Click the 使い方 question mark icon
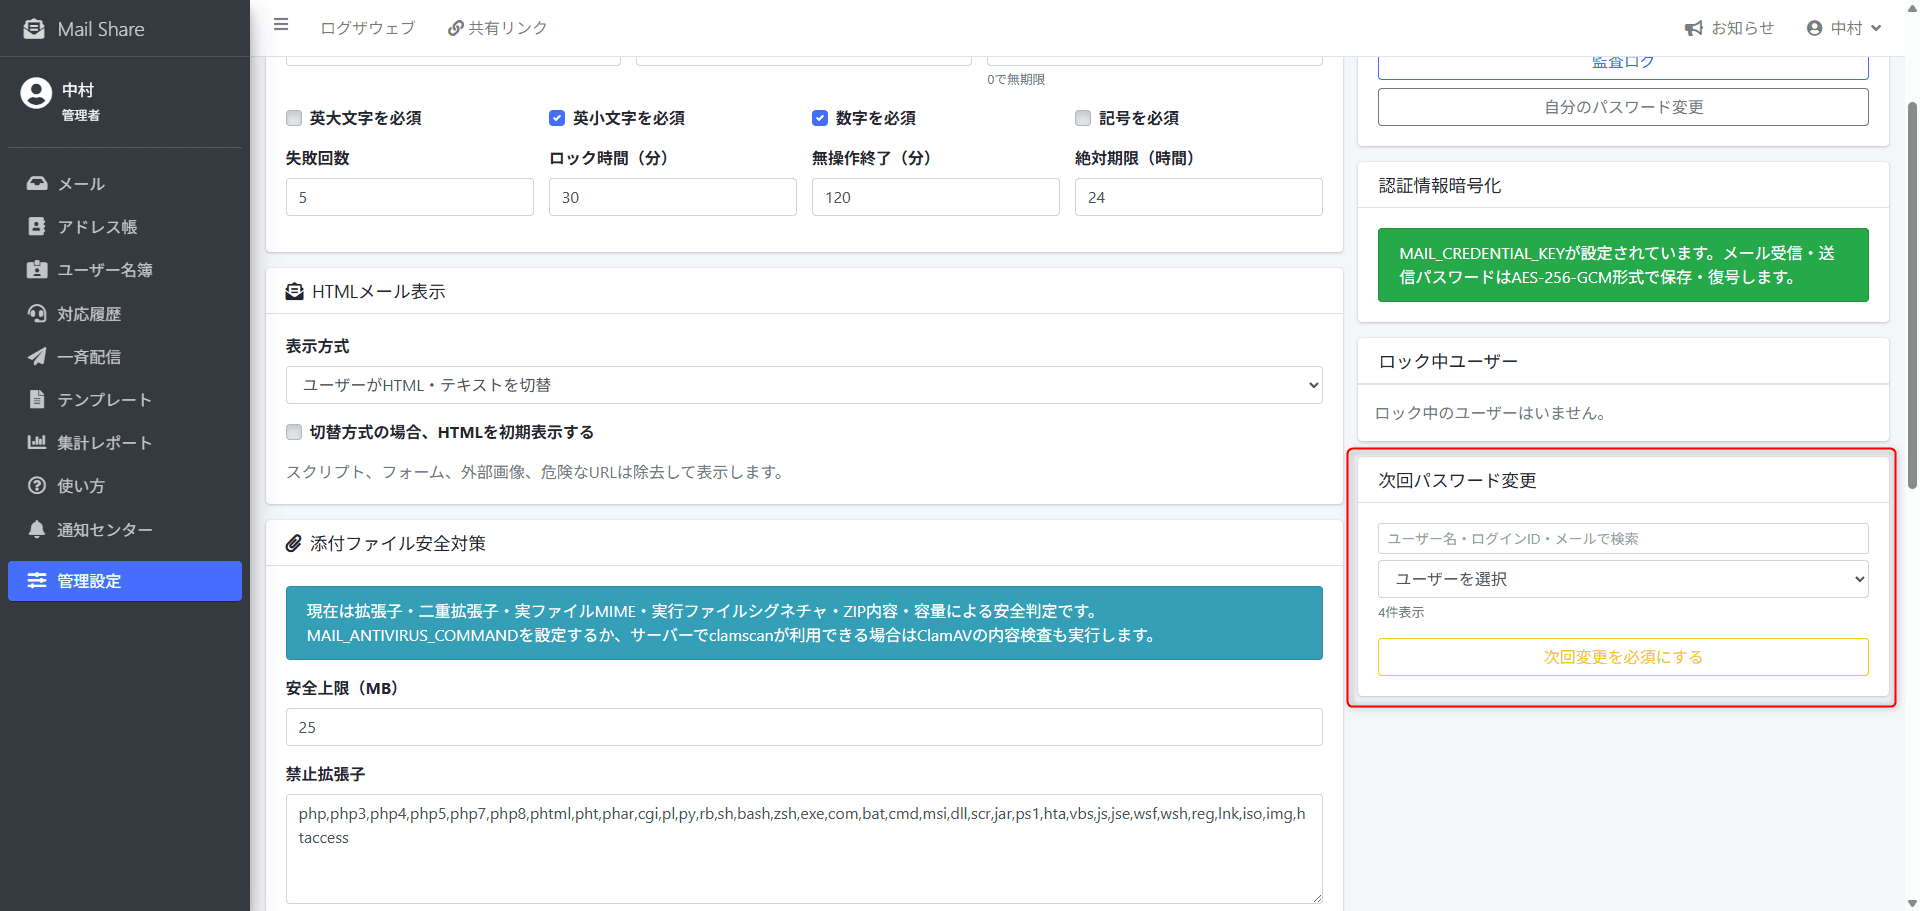The image size is (1920, 911). tap(37, 486)
